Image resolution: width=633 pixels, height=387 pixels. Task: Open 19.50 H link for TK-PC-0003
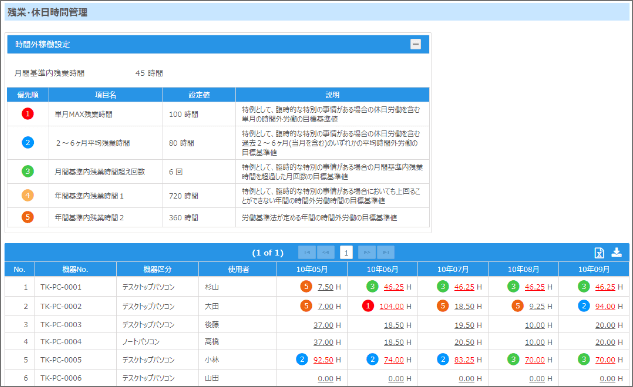click(x=464, y=325)
